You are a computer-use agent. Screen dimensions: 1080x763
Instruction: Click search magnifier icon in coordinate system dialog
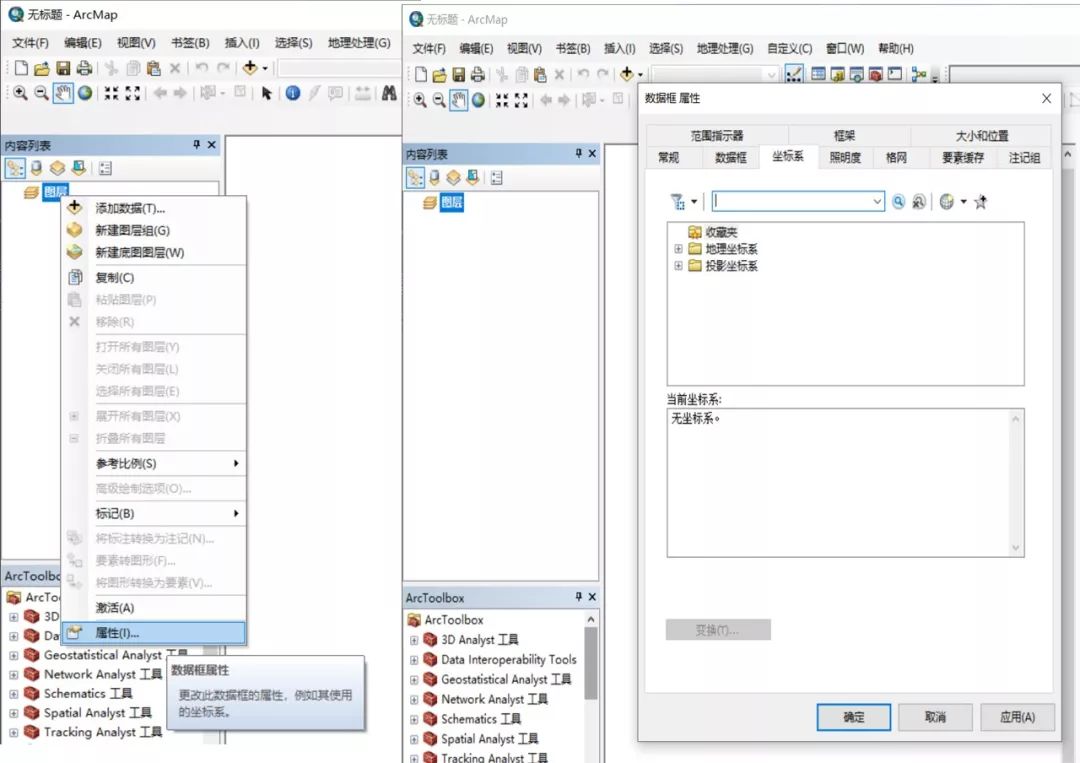898,201
